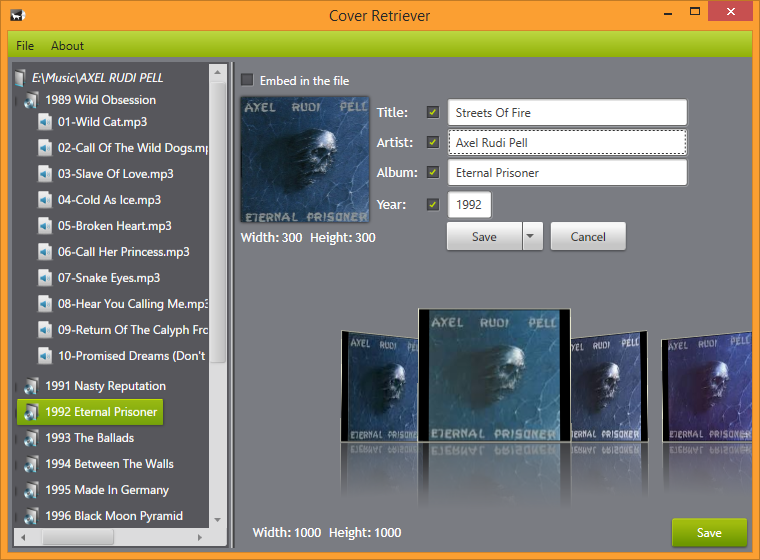The image size is (760, 560).
Task: Click the speaker icon of 05-Broken Heart.mp3
Action: tap(45, 226)
